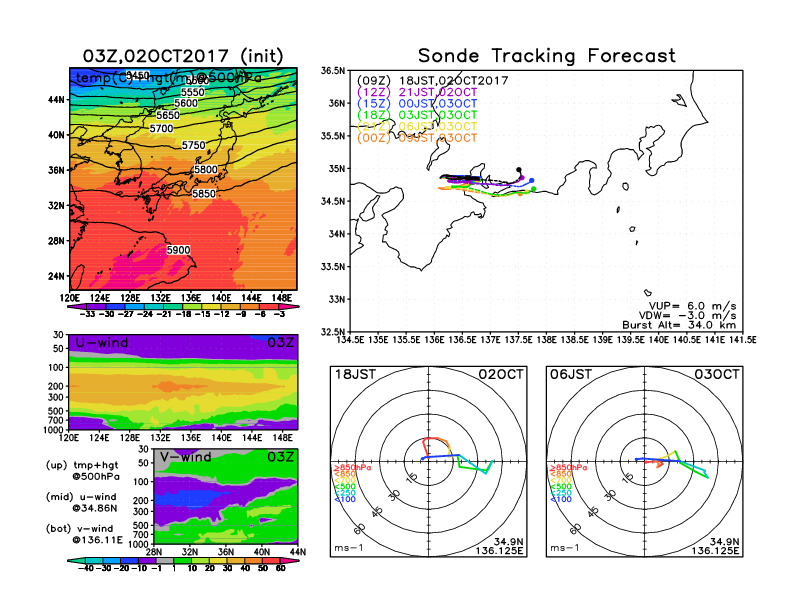Select the green (18Z) 03JST legend entry

(416, 115)
